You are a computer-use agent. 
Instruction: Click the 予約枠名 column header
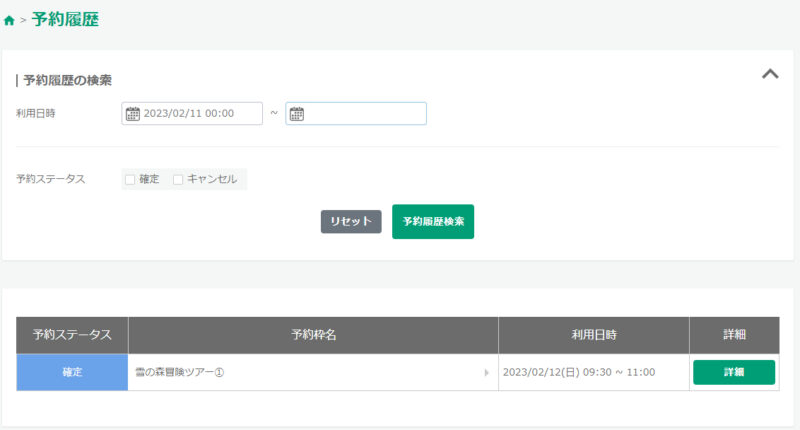click(x=313, y=335)
